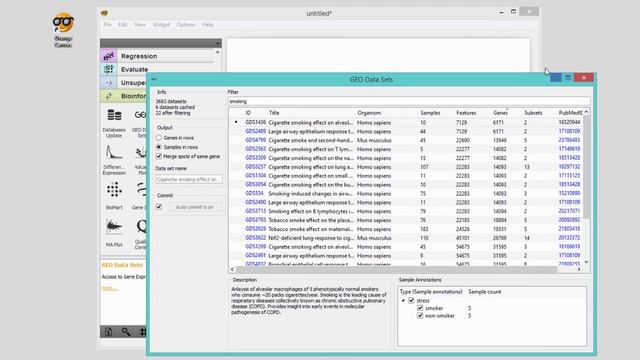Click scroll-down arrow of dataset table
Viewport: 640px width, 360px height.
tap(587, 262)
